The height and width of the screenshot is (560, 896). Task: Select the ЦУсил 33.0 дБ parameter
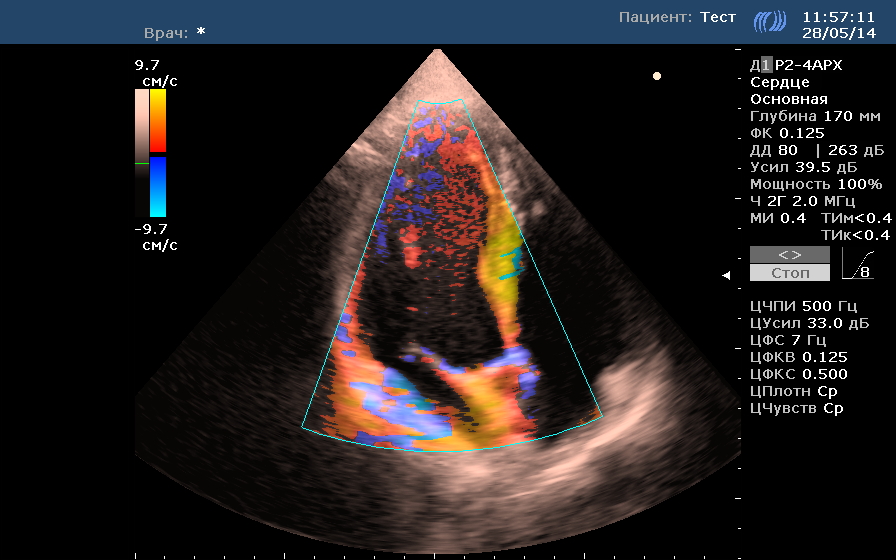809,323
